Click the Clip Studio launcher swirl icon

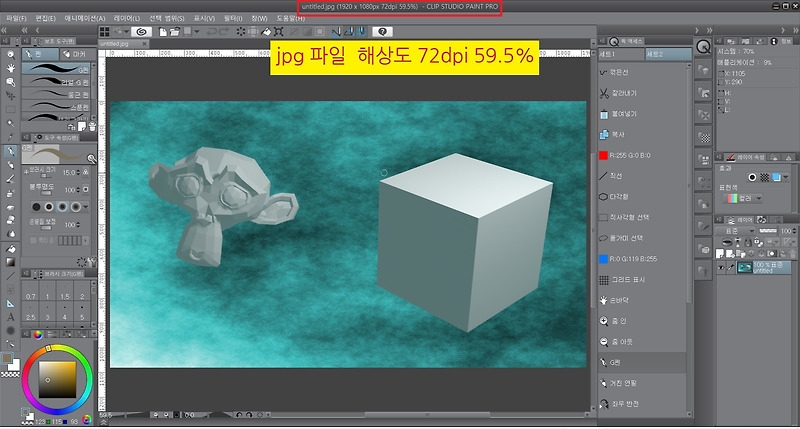pyautogui.click(x=141, y=32)
